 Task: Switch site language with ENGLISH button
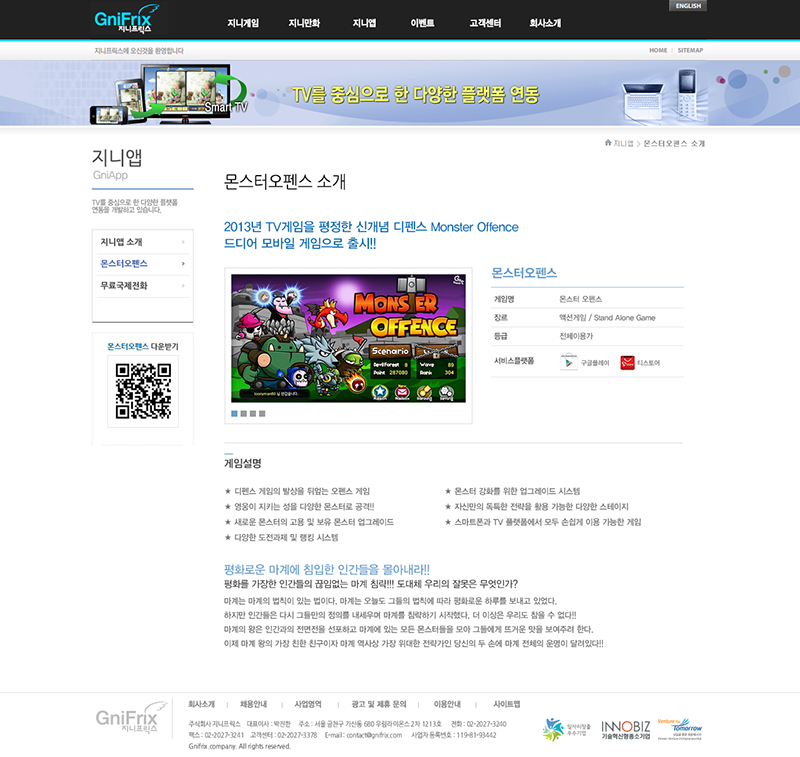point(688,6)
